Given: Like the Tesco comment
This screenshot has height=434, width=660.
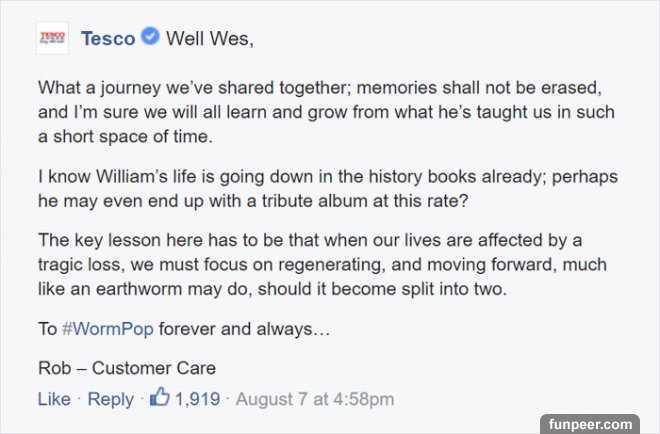Looking at the screenshot, I should click(54, 399).
